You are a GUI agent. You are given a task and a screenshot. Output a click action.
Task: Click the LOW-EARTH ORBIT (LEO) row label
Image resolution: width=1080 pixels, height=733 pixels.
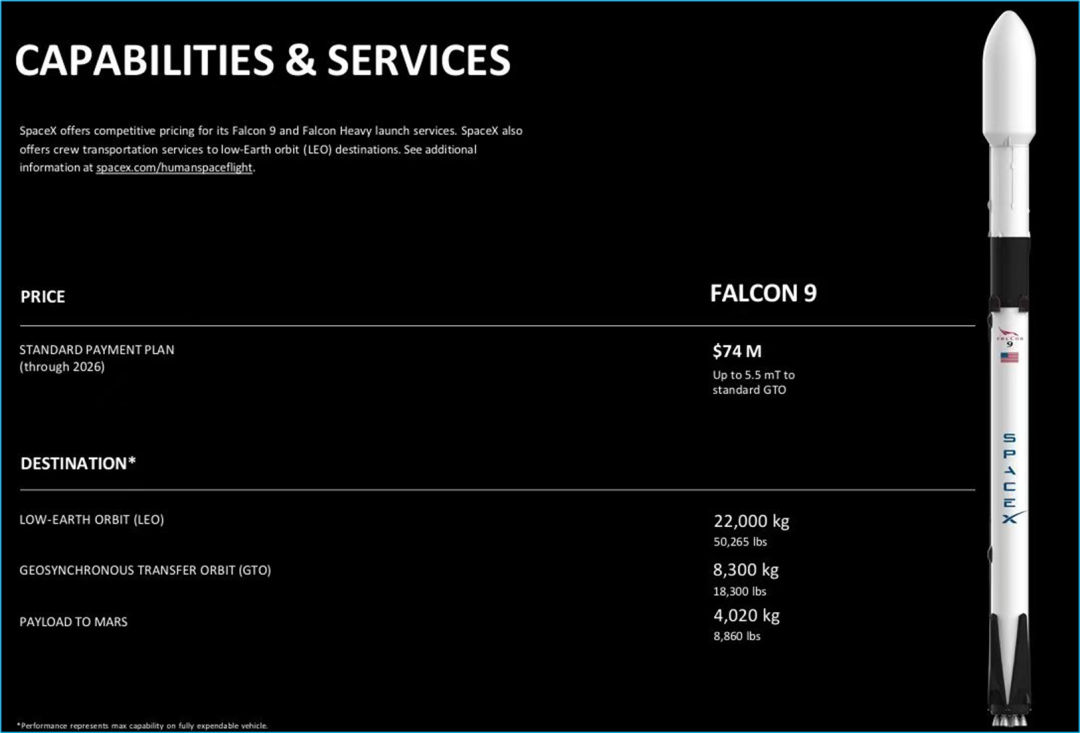92,520
